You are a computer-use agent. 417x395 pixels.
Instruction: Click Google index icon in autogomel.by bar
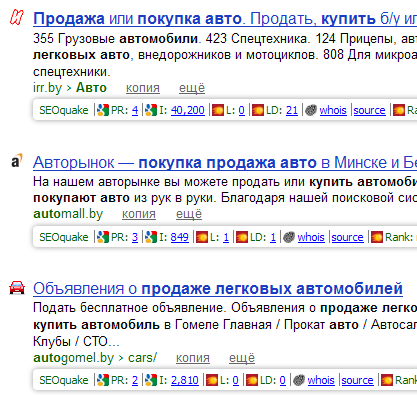pos(151,380)
